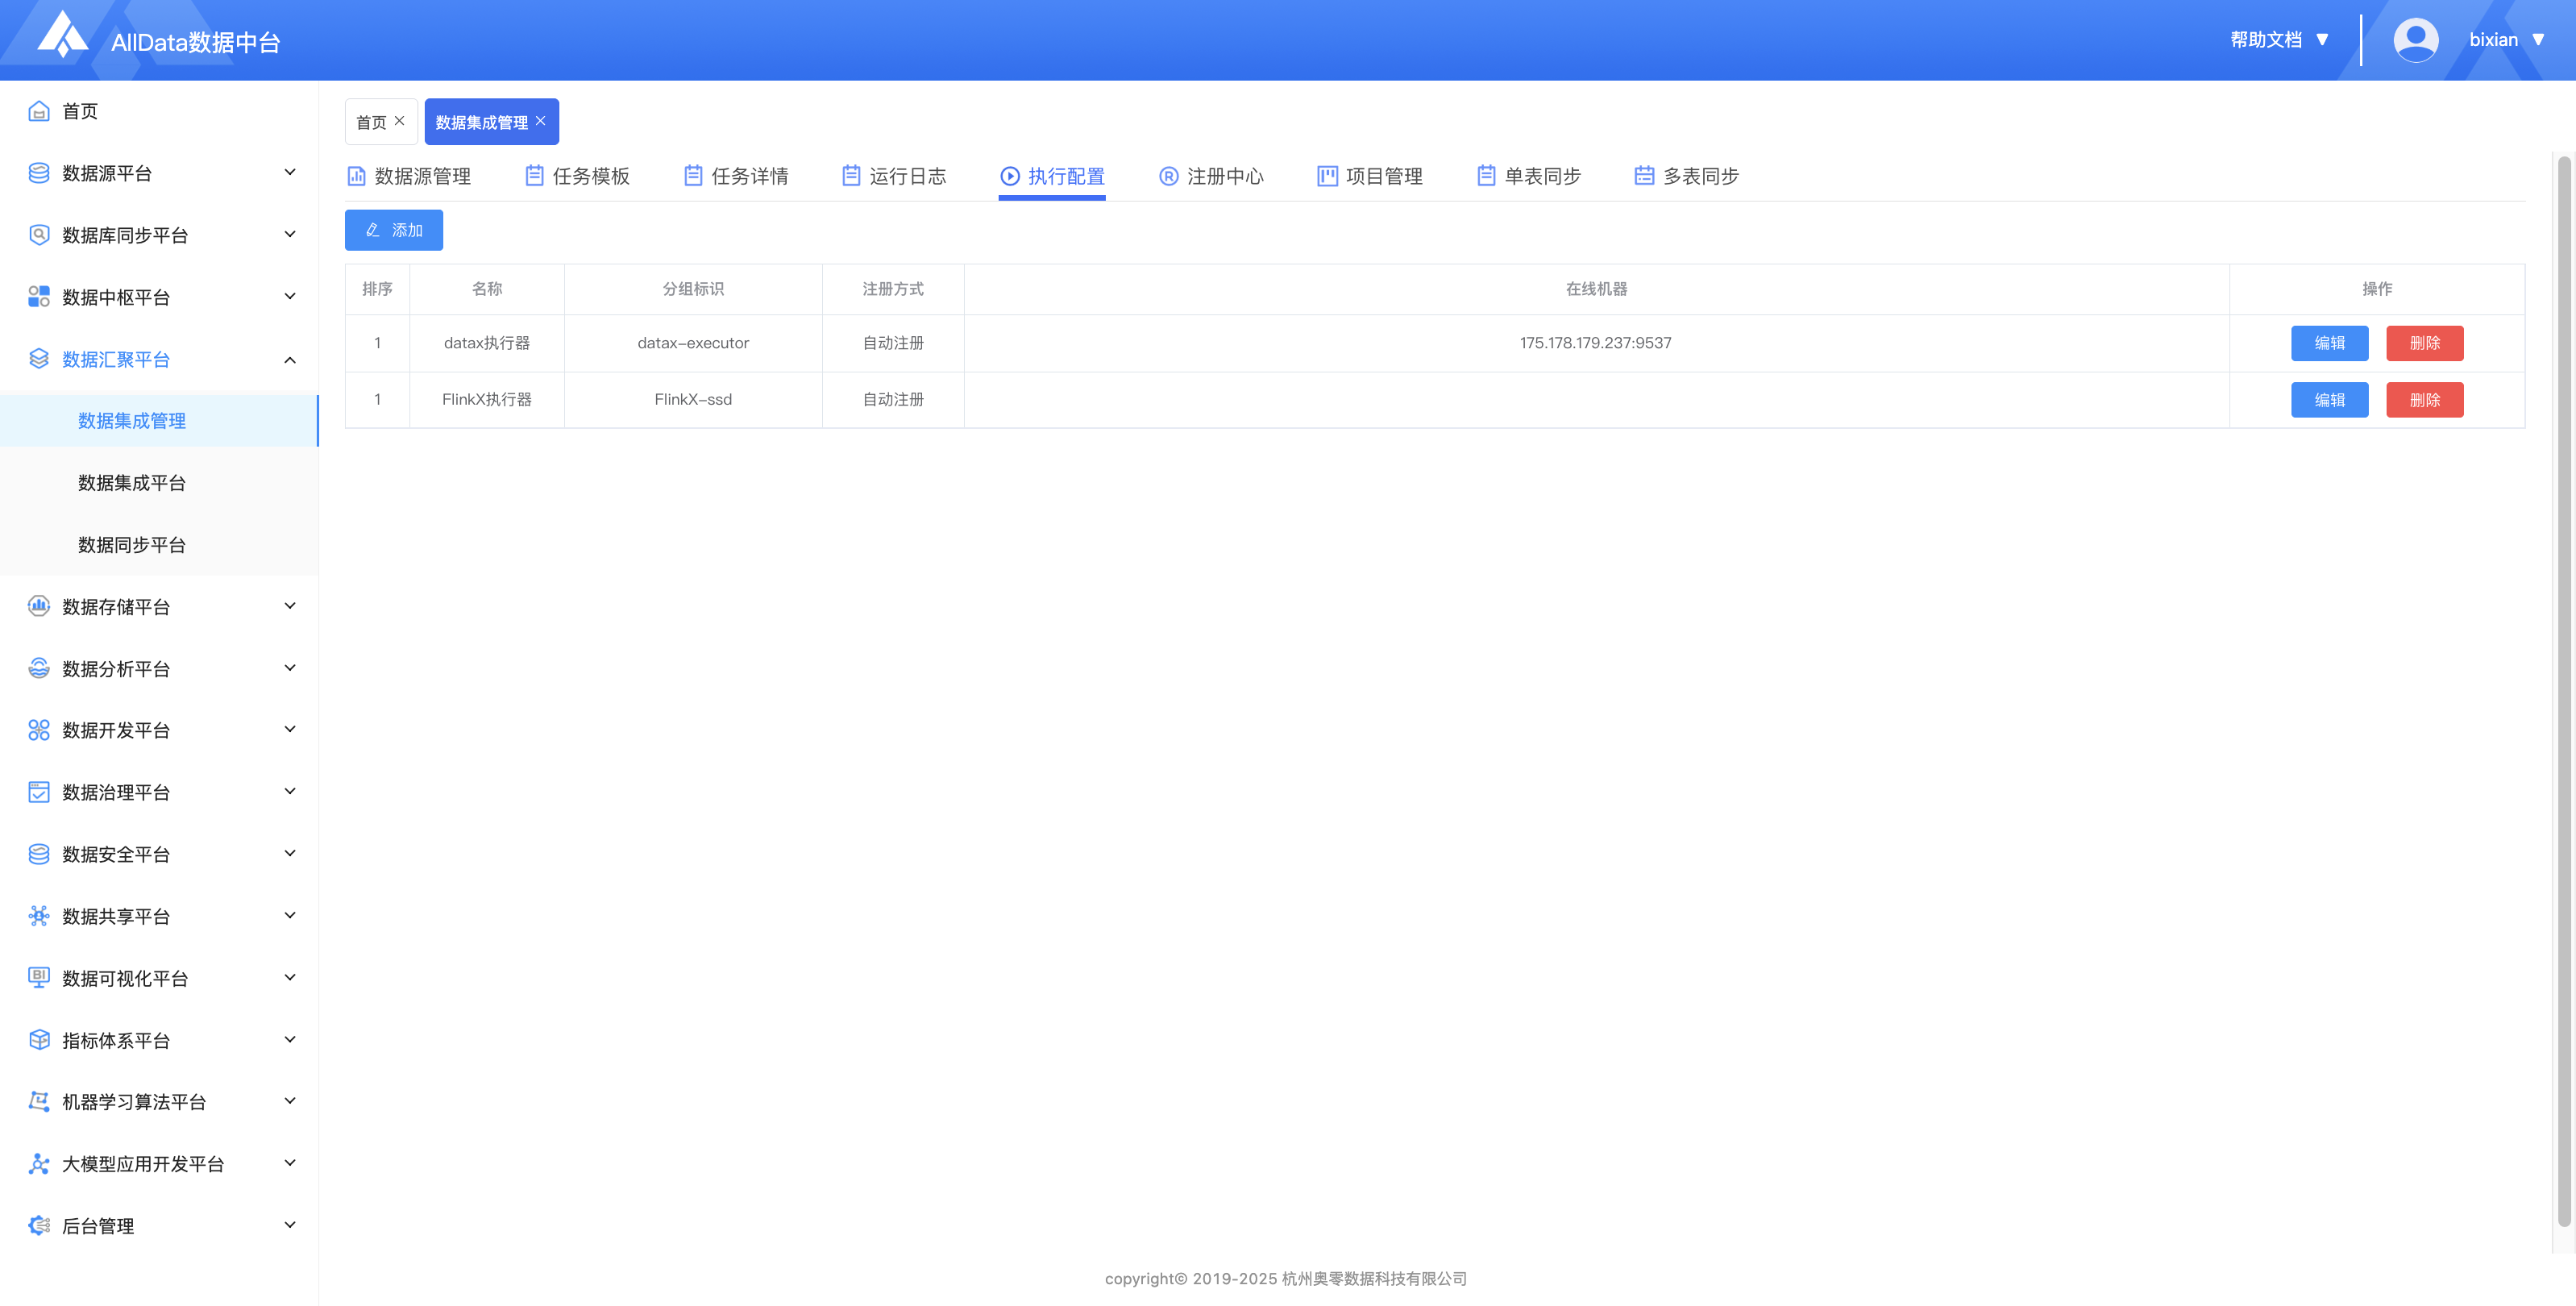Close the 数据集成管理 page tab
This screenshot has height=1306, width=2576.
(x=541, y=121)
